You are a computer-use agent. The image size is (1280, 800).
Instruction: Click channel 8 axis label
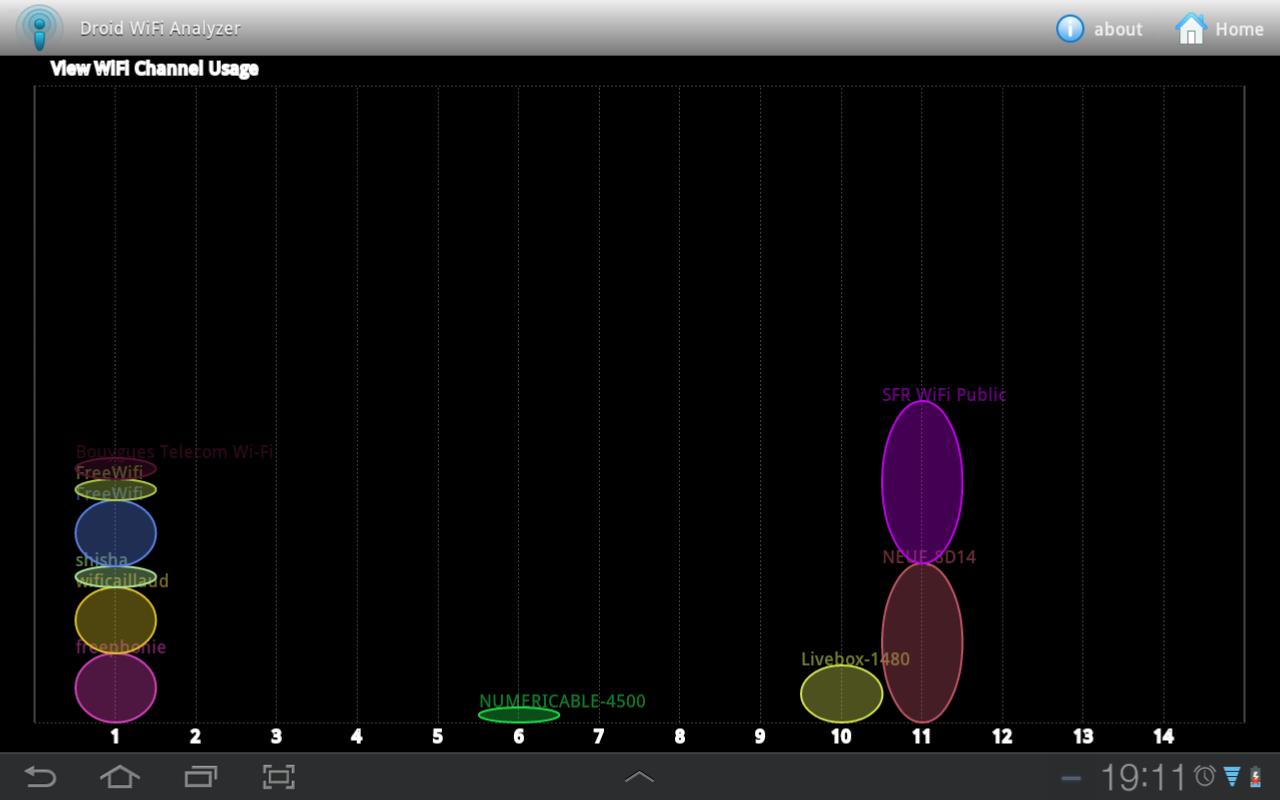679,737
